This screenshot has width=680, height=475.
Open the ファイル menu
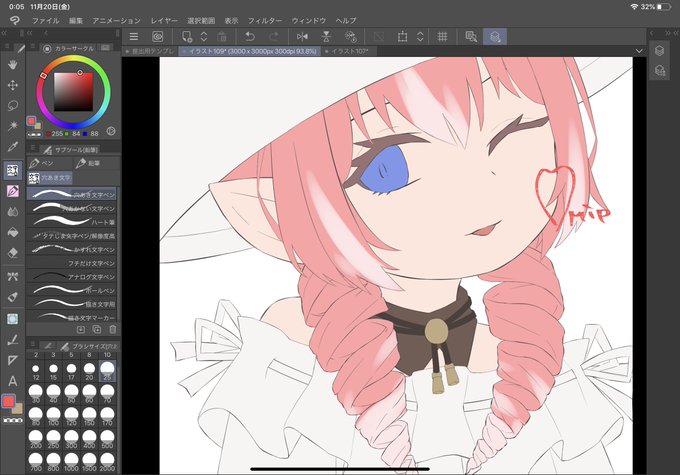(x=46, y=20)
